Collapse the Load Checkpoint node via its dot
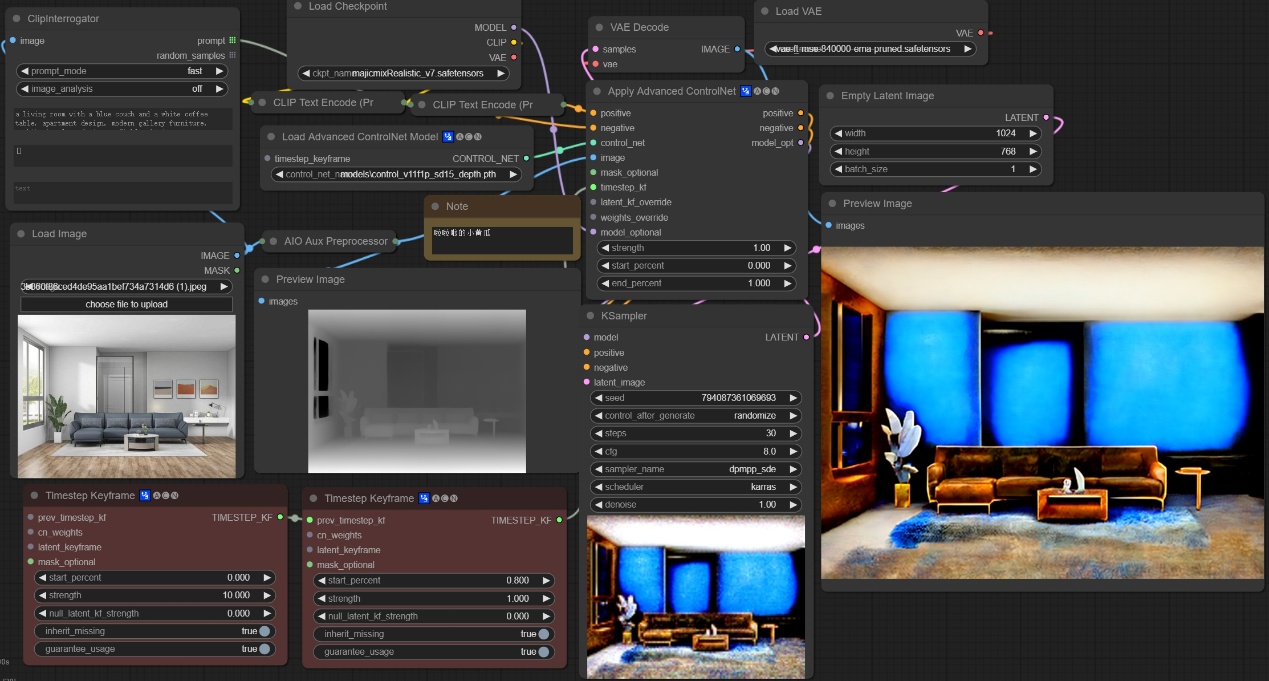The width and height of the screenshot is (1269, 681). tap(298, 6)
